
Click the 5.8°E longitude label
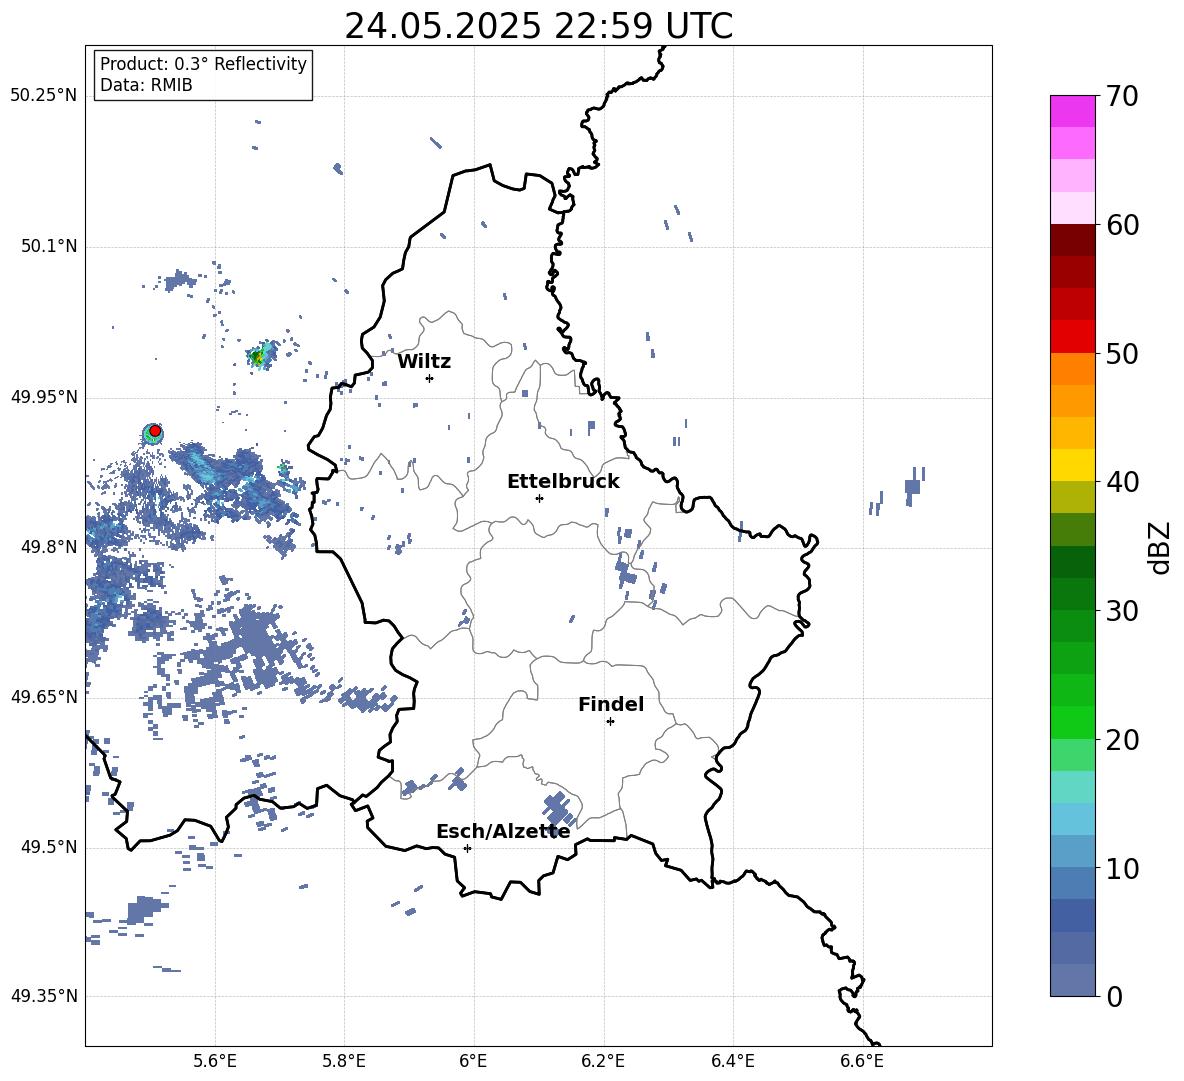(x=344, y=1061)
